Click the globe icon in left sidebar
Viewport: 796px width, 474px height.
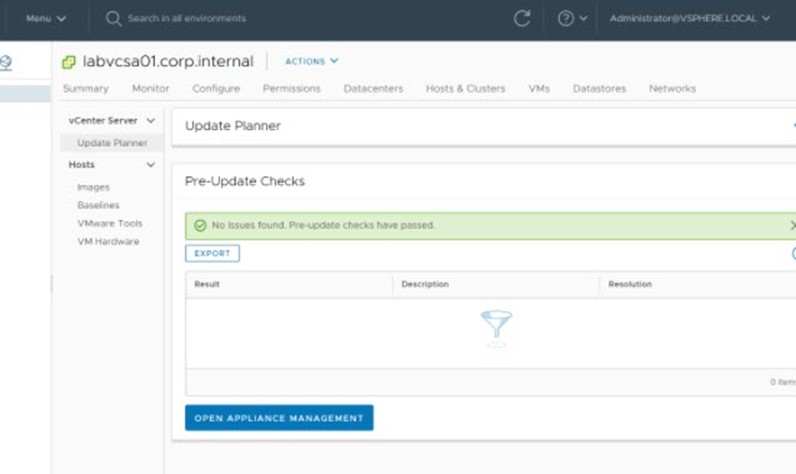coord(6,62)
